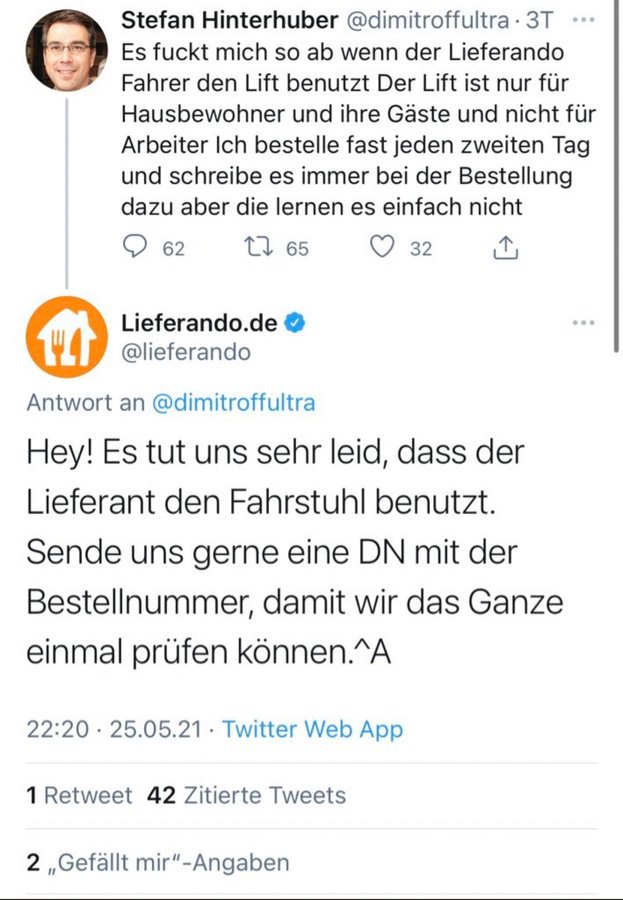The image size is (623, 900).
Task: Open Stefan Hinterhuber's profile photo
Action: [67, 50]
